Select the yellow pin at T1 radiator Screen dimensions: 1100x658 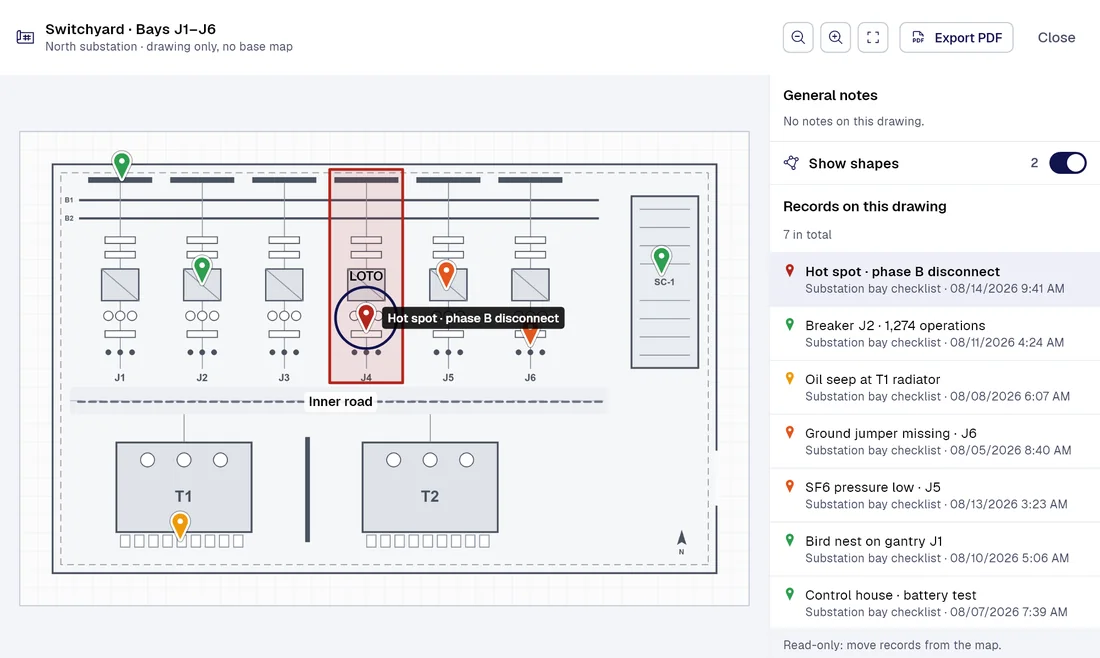pyautogui.click(x=180, y=526)
